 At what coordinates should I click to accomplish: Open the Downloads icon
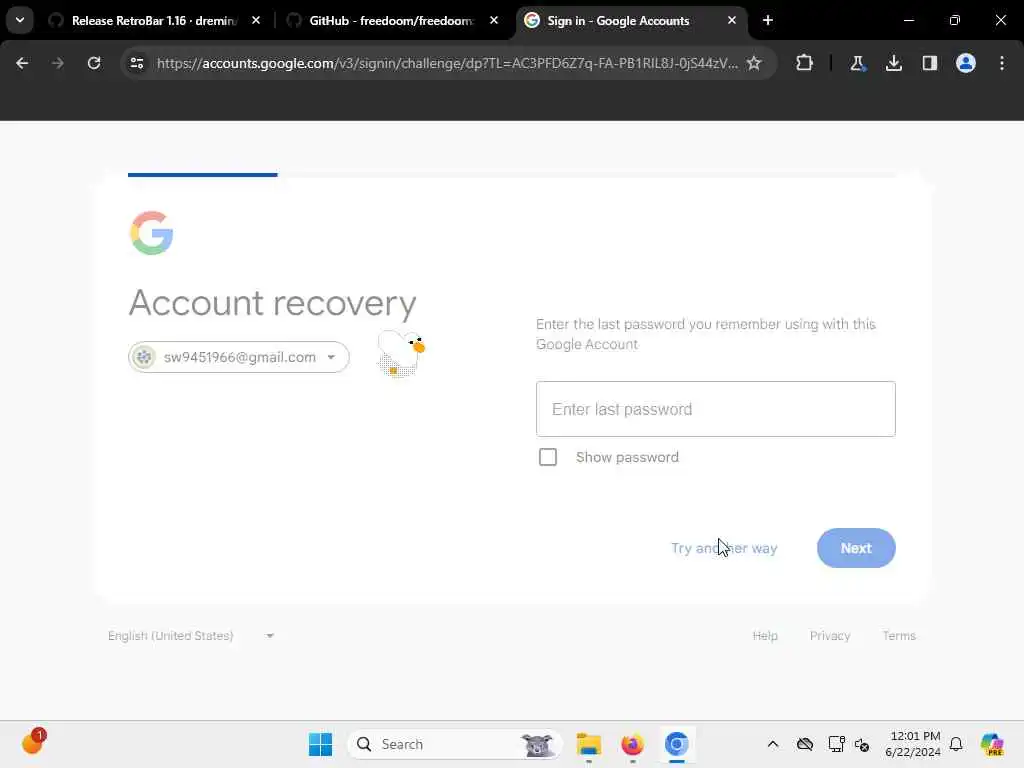click(894, 63)
